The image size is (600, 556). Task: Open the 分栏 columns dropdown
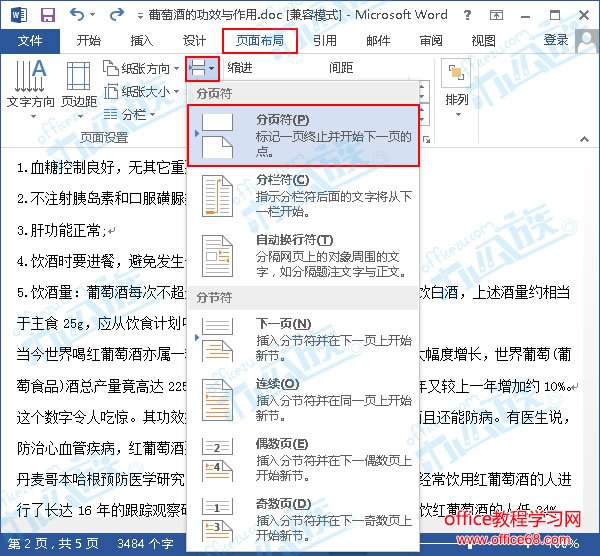point(129,114)
